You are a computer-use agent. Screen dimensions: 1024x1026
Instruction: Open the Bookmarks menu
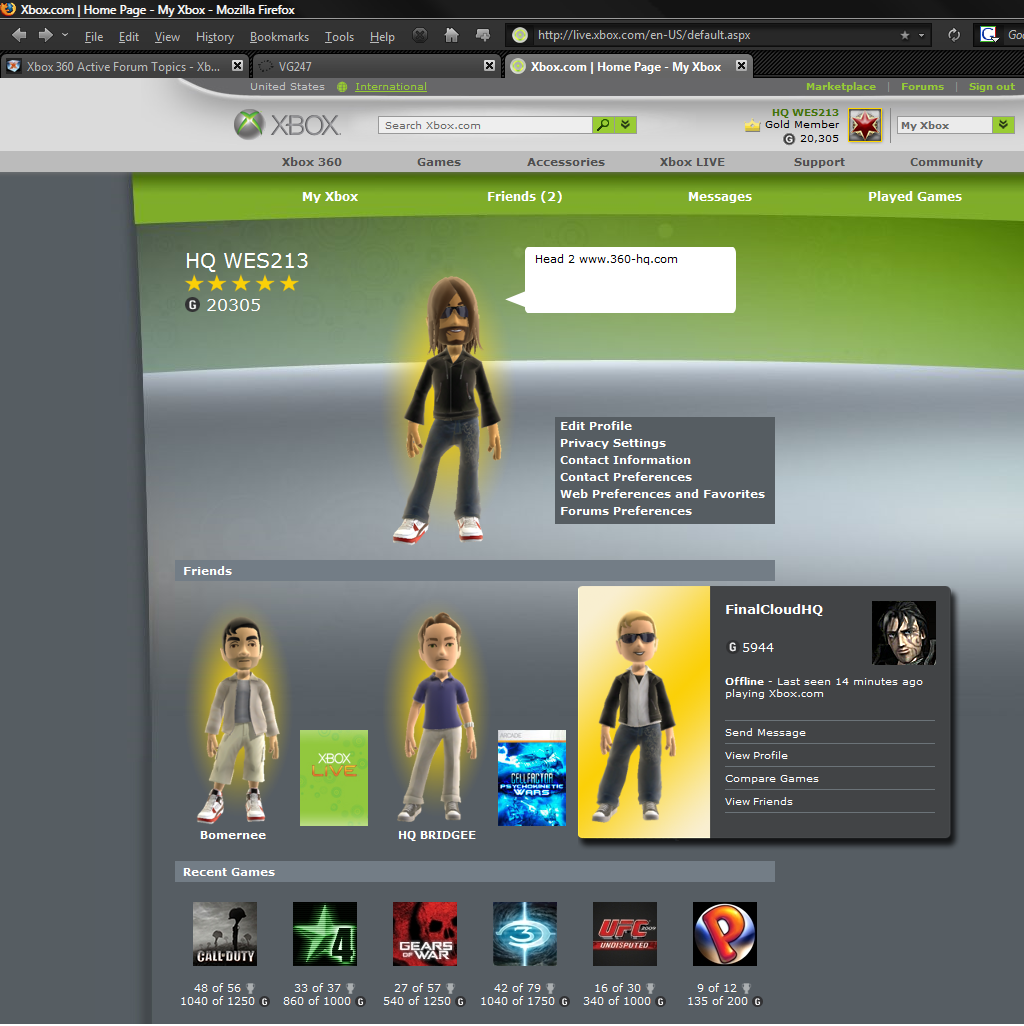coord(279,37)
